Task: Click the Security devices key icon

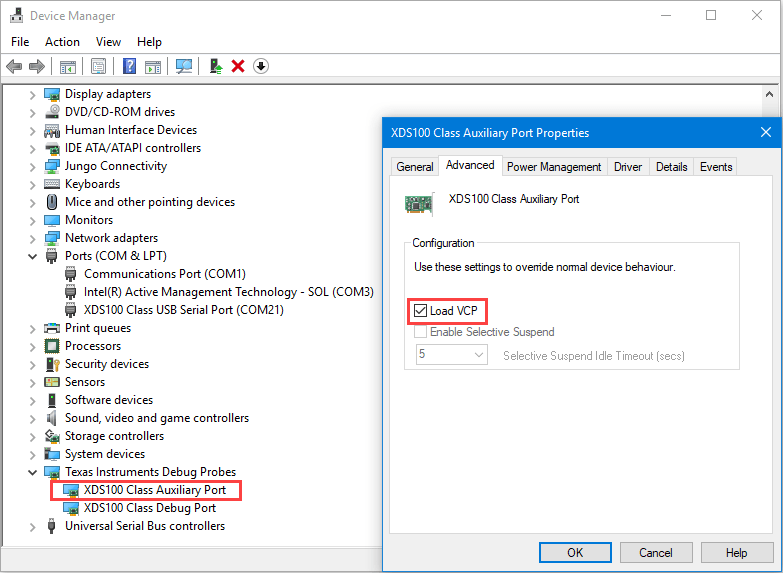Action: coord(52,364)
